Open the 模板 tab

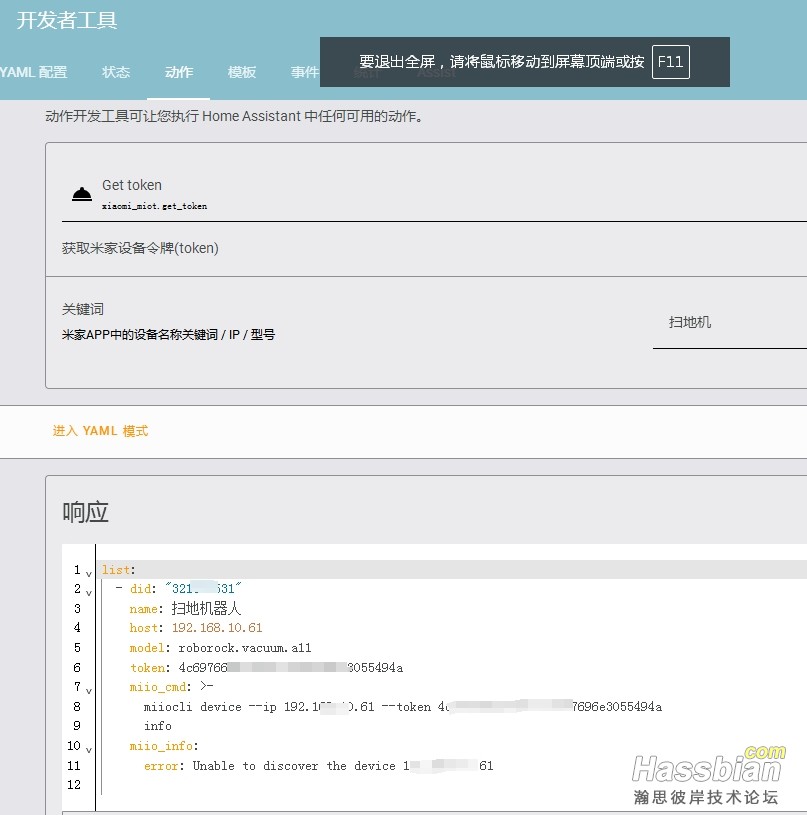(x=242, y=72)
